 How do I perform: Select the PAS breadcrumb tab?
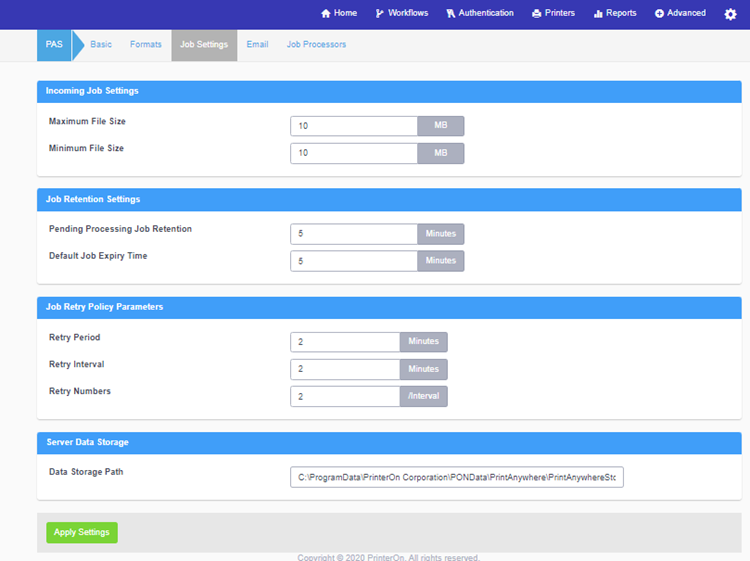(54, 45)
